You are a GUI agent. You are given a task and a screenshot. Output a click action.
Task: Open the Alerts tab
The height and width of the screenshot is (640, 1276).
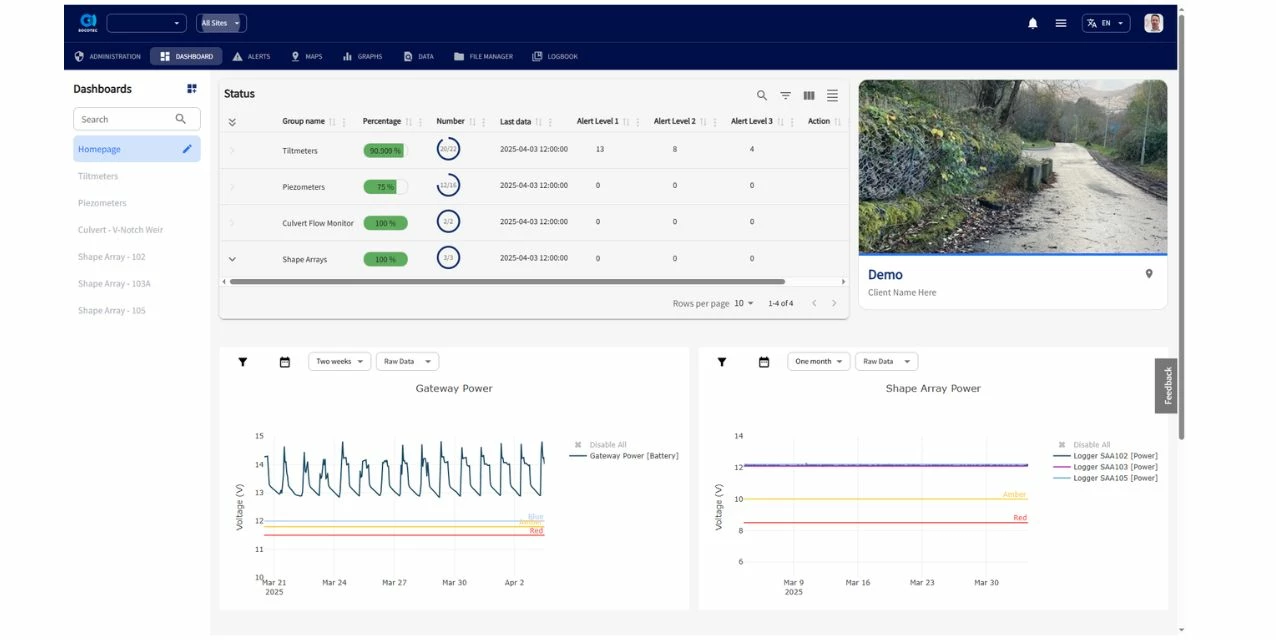[252, 56]
